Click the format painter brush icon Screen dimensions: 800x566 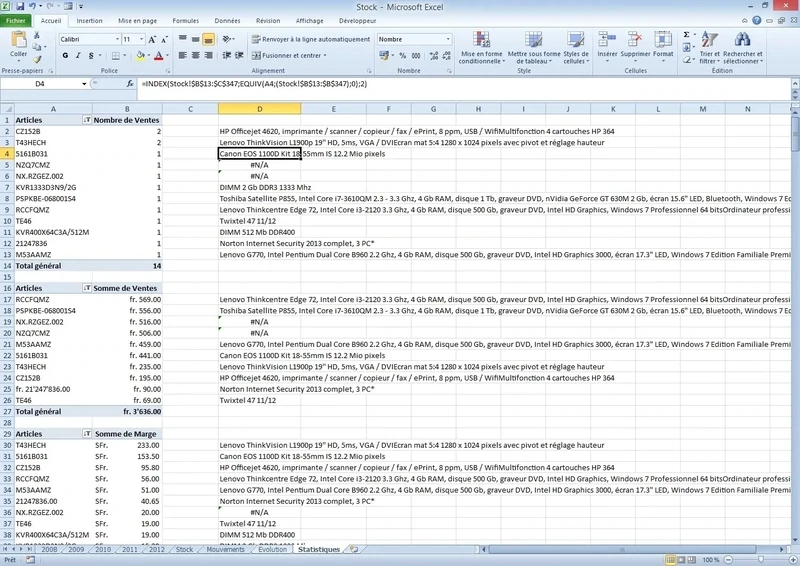37,59
